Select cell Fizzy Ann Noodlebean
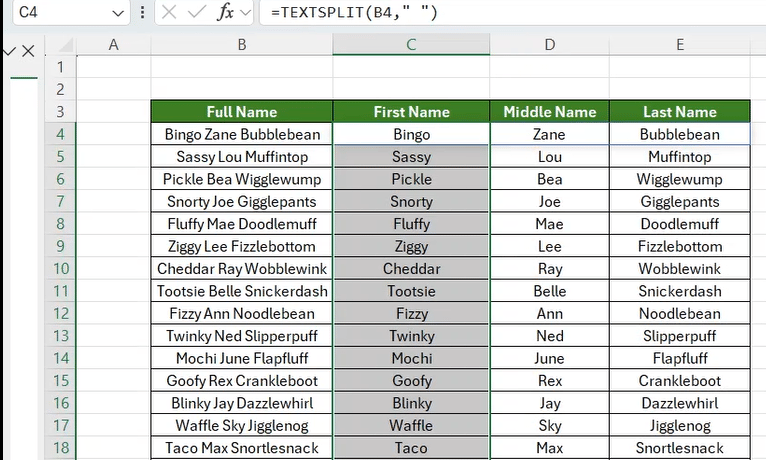This screenshot has width=766, height=460. [x=242, y=314]
